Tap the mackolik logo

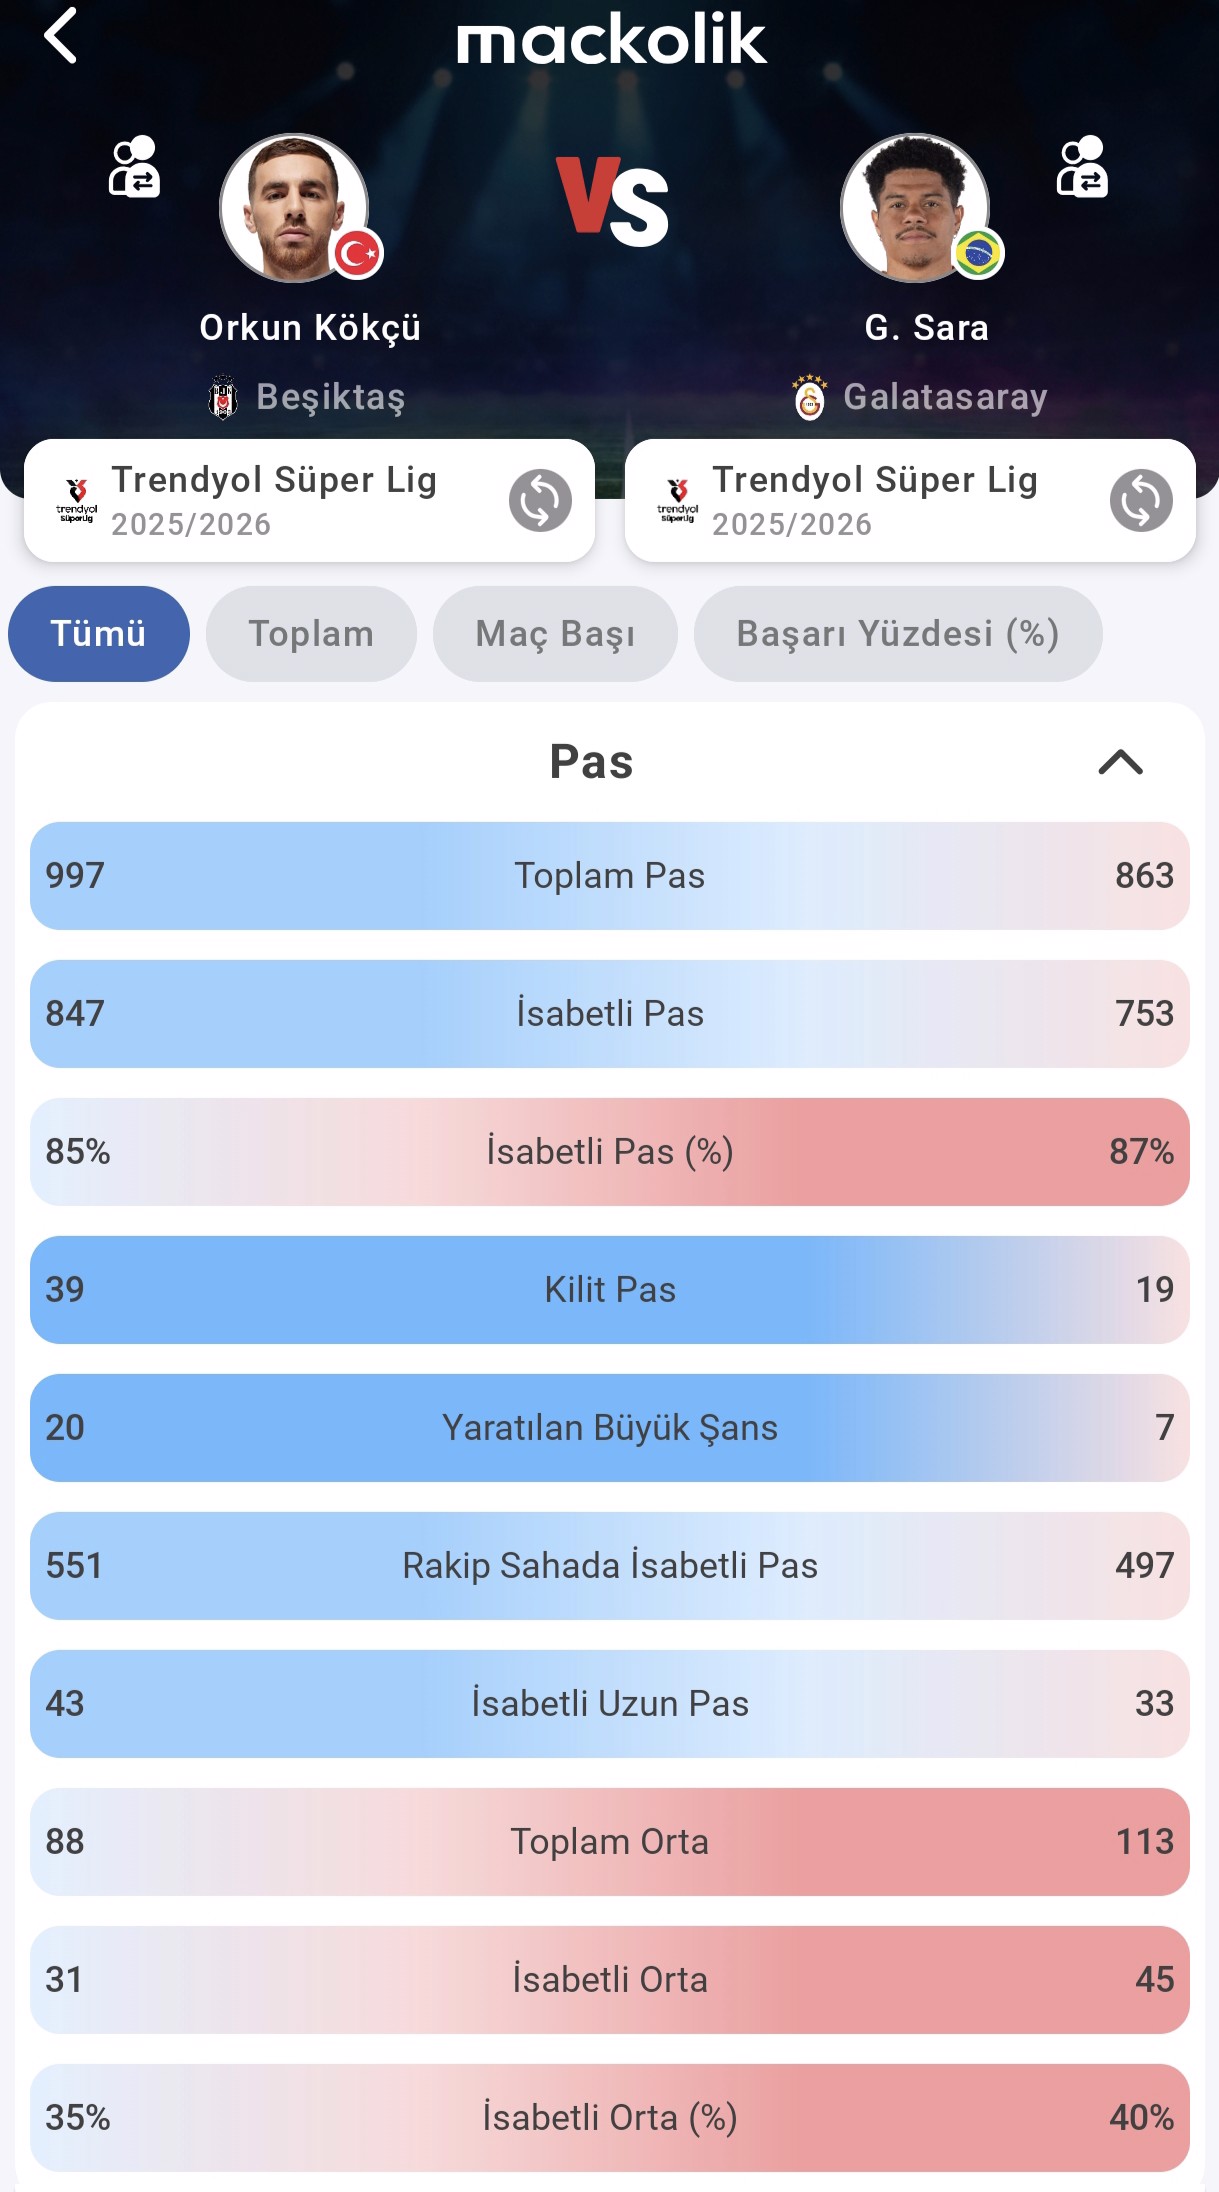(x=611, y=40)
